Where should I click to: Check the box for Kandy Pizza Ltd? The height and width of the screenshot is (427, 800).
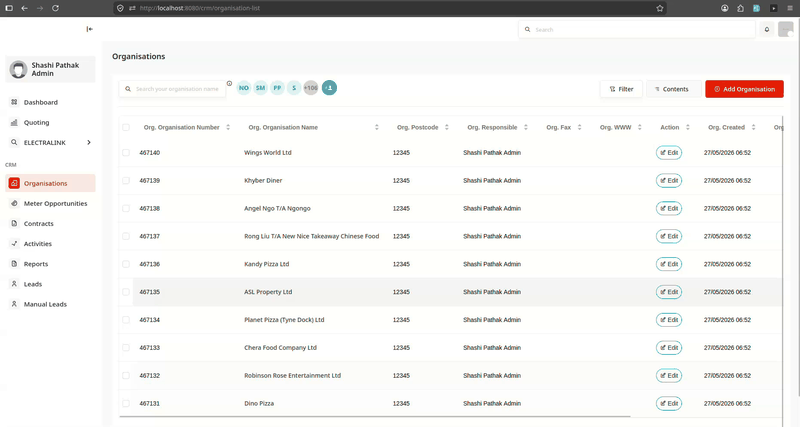[126, 264]
